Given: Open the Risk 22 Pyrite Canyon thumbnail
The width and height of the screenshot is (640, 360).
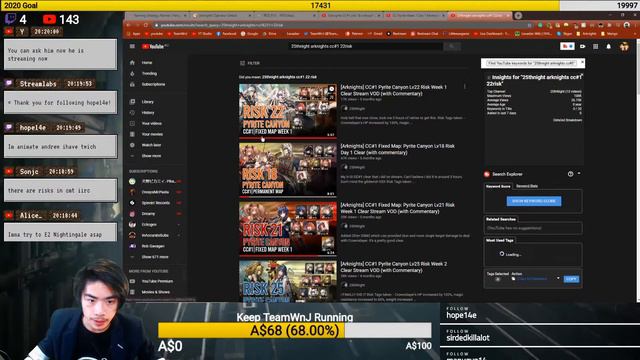Looking at the screenshot, I should (288, 110).
